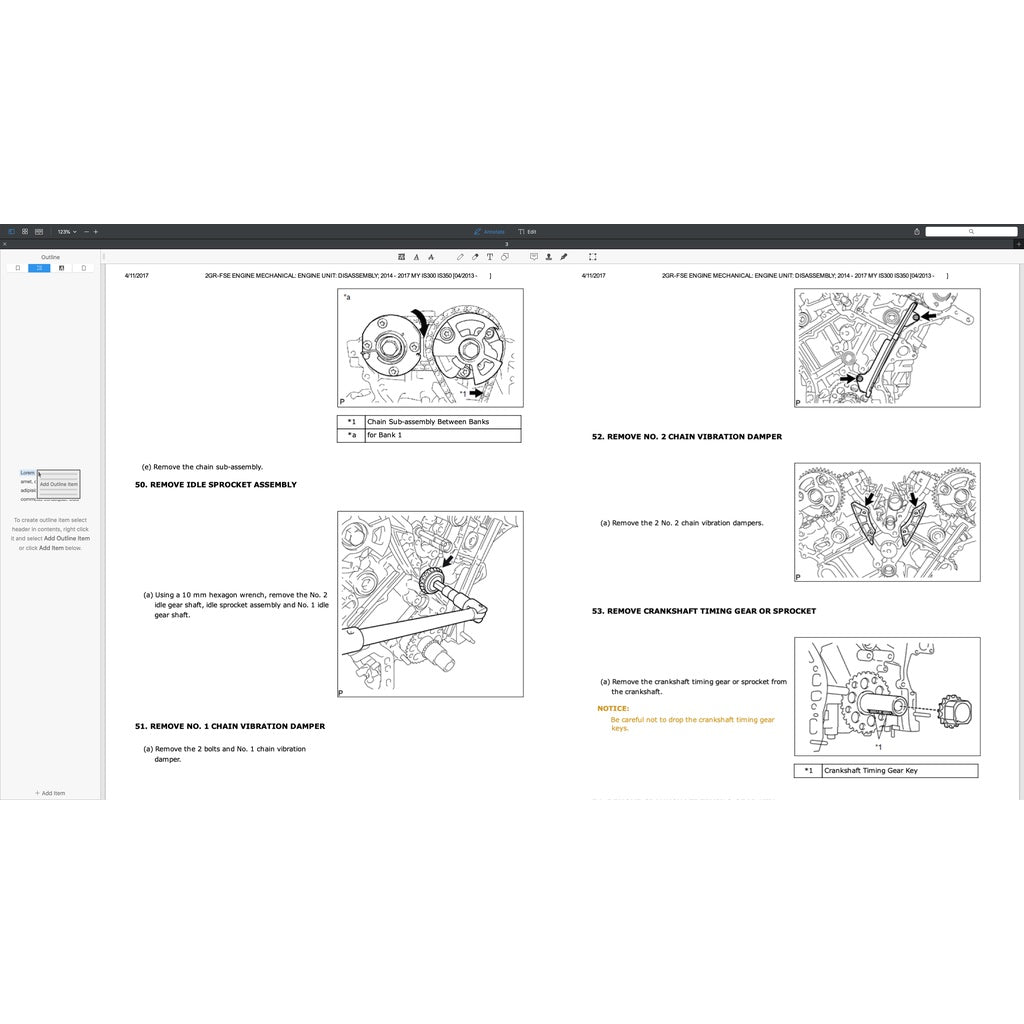The image size is (1024, 1024).
Task: Click the Add Outline Item option
Action: (57, 483)
